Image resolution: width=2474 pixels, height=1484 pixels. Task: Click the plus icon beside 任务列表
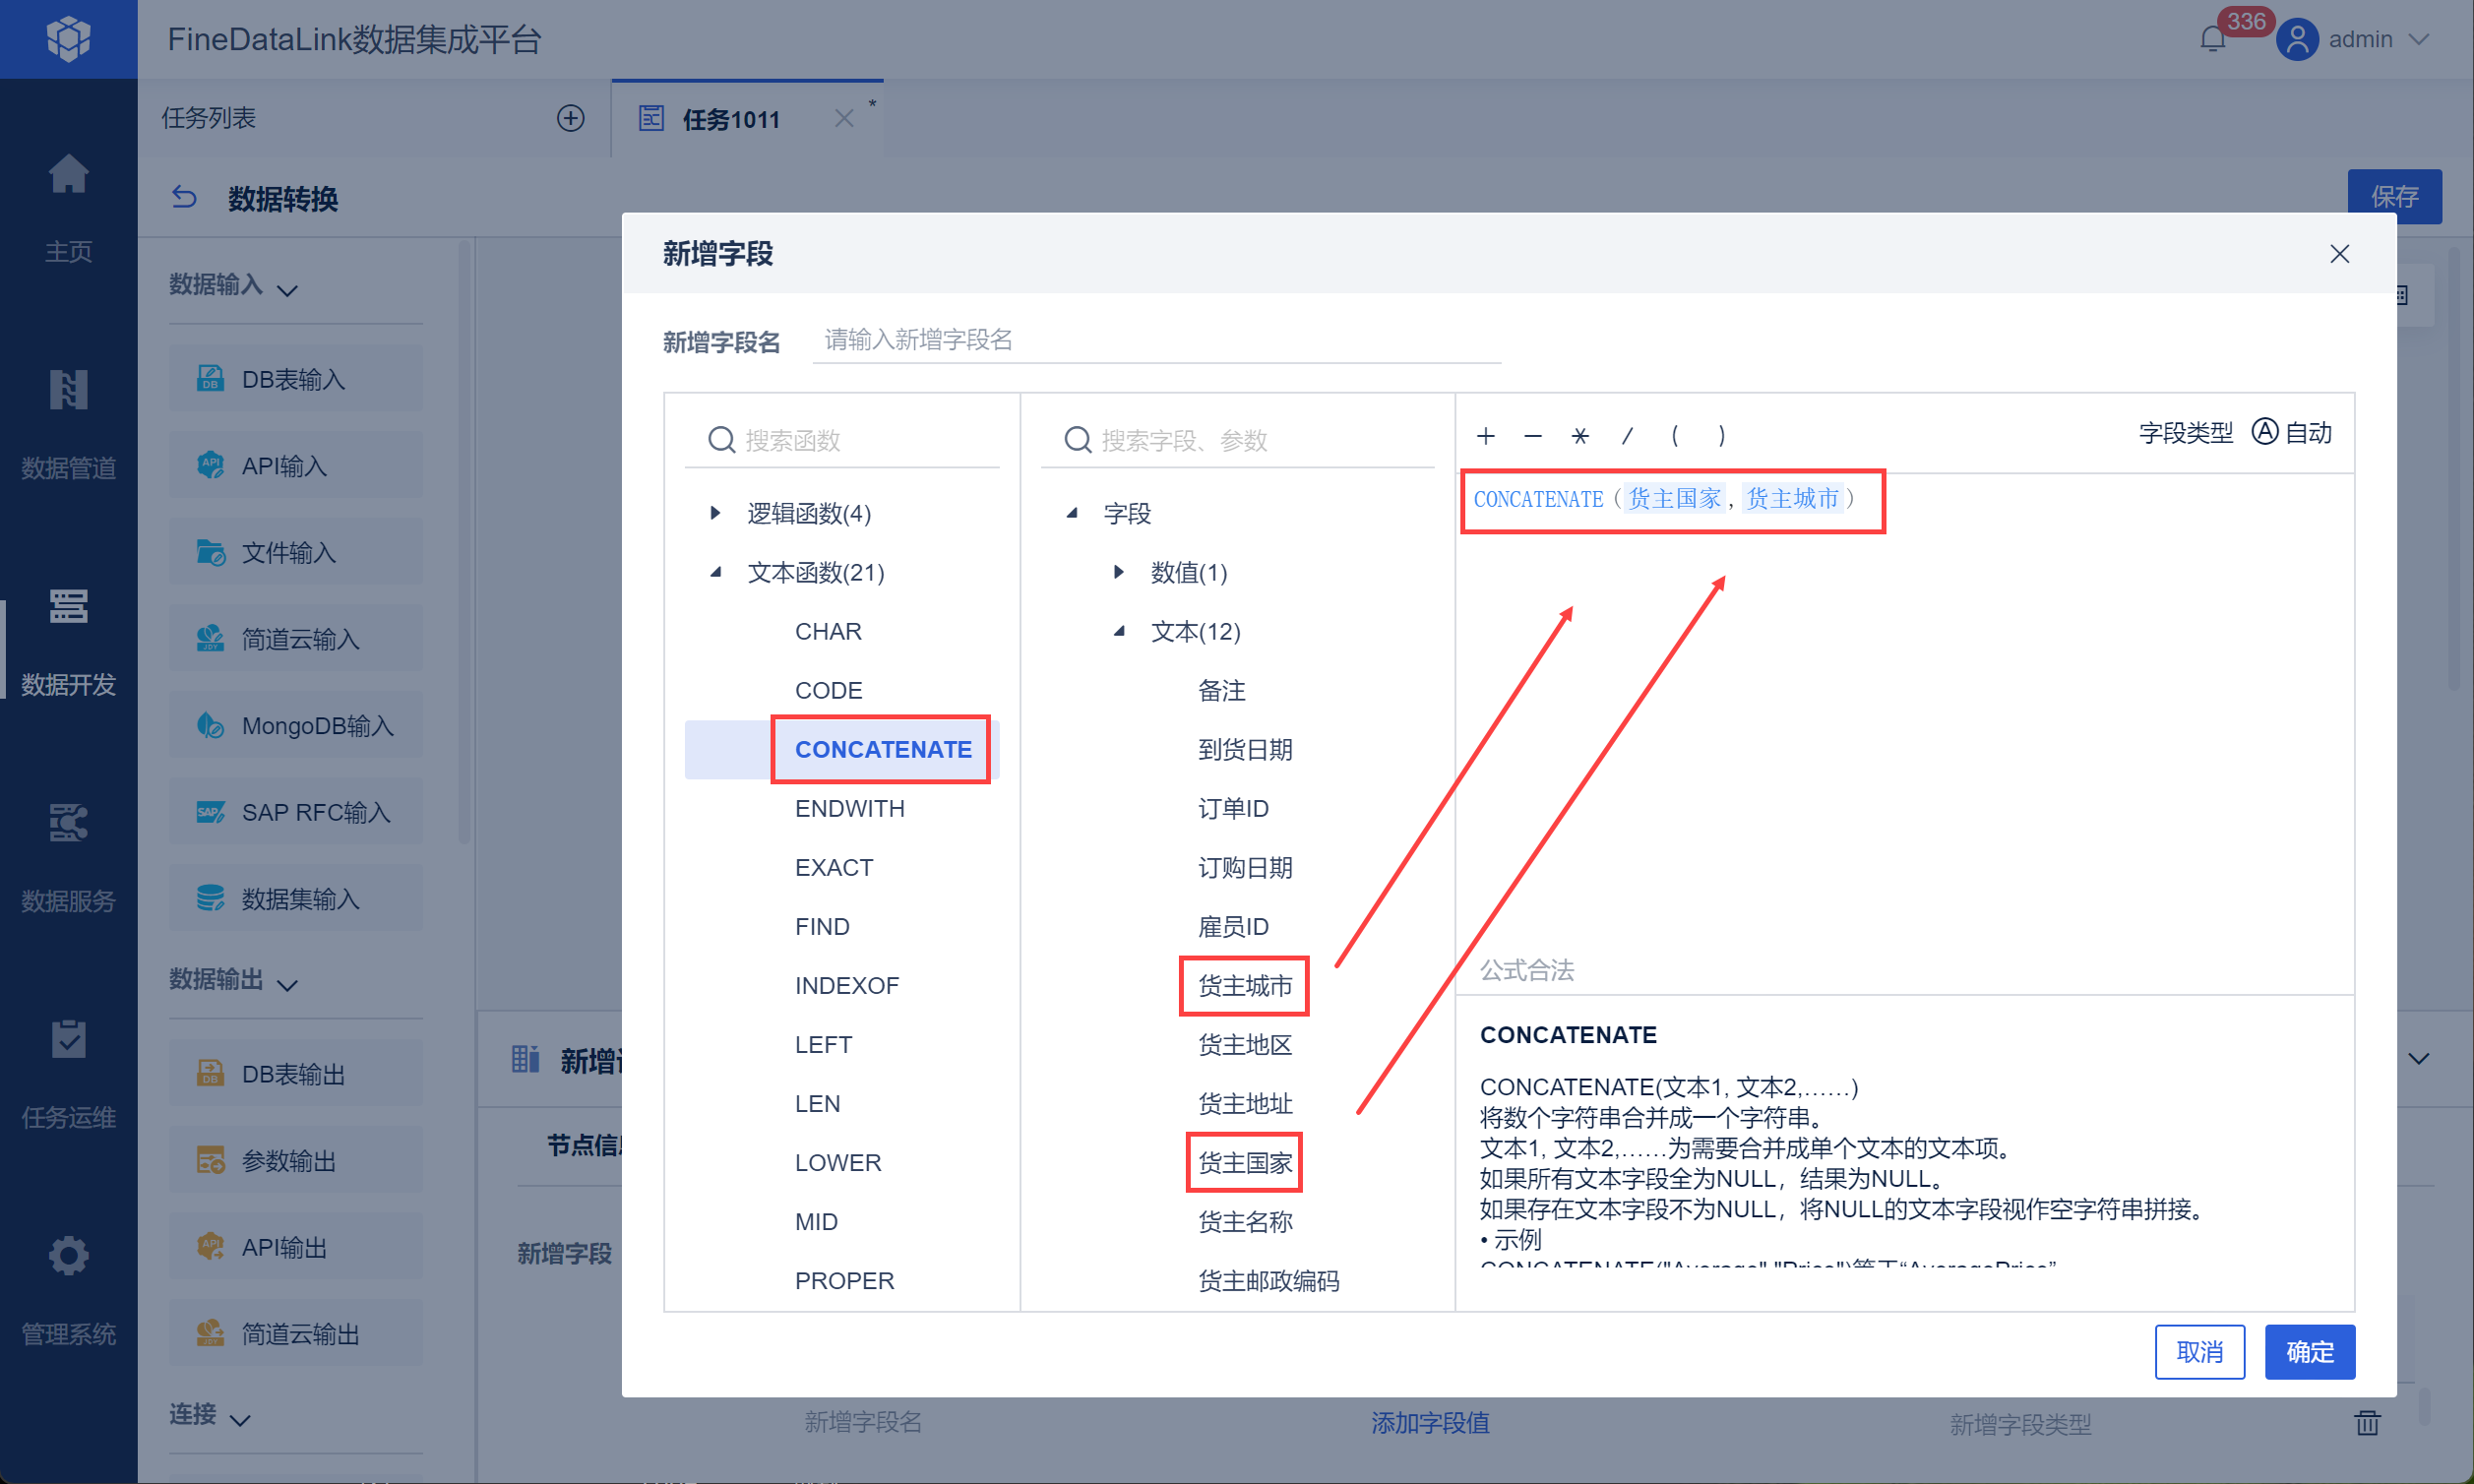[x=570, y=118]
